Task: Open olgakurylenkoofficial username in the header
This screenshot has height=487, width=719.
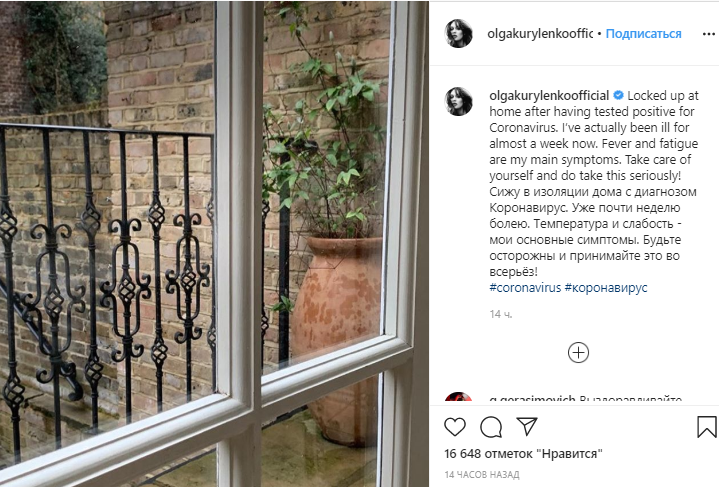Action: [540, 33]
